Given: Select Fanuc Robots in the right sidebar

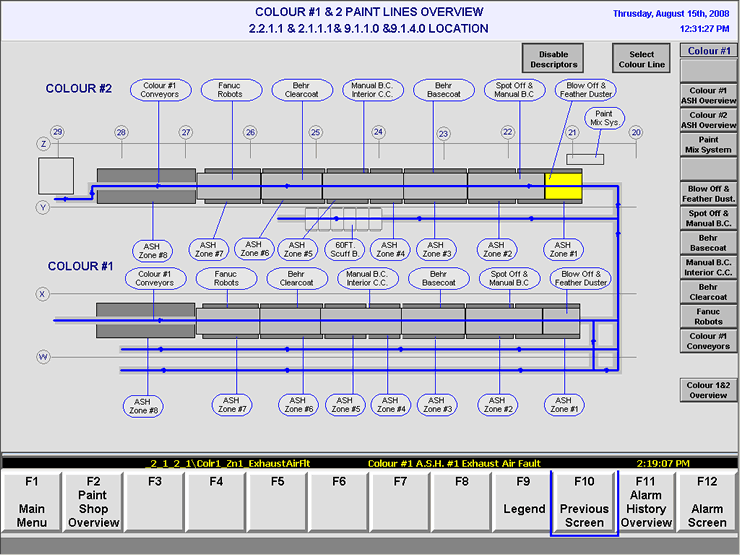Looking at the screenshot, I should pyautogui.click(x=708, y=316).
